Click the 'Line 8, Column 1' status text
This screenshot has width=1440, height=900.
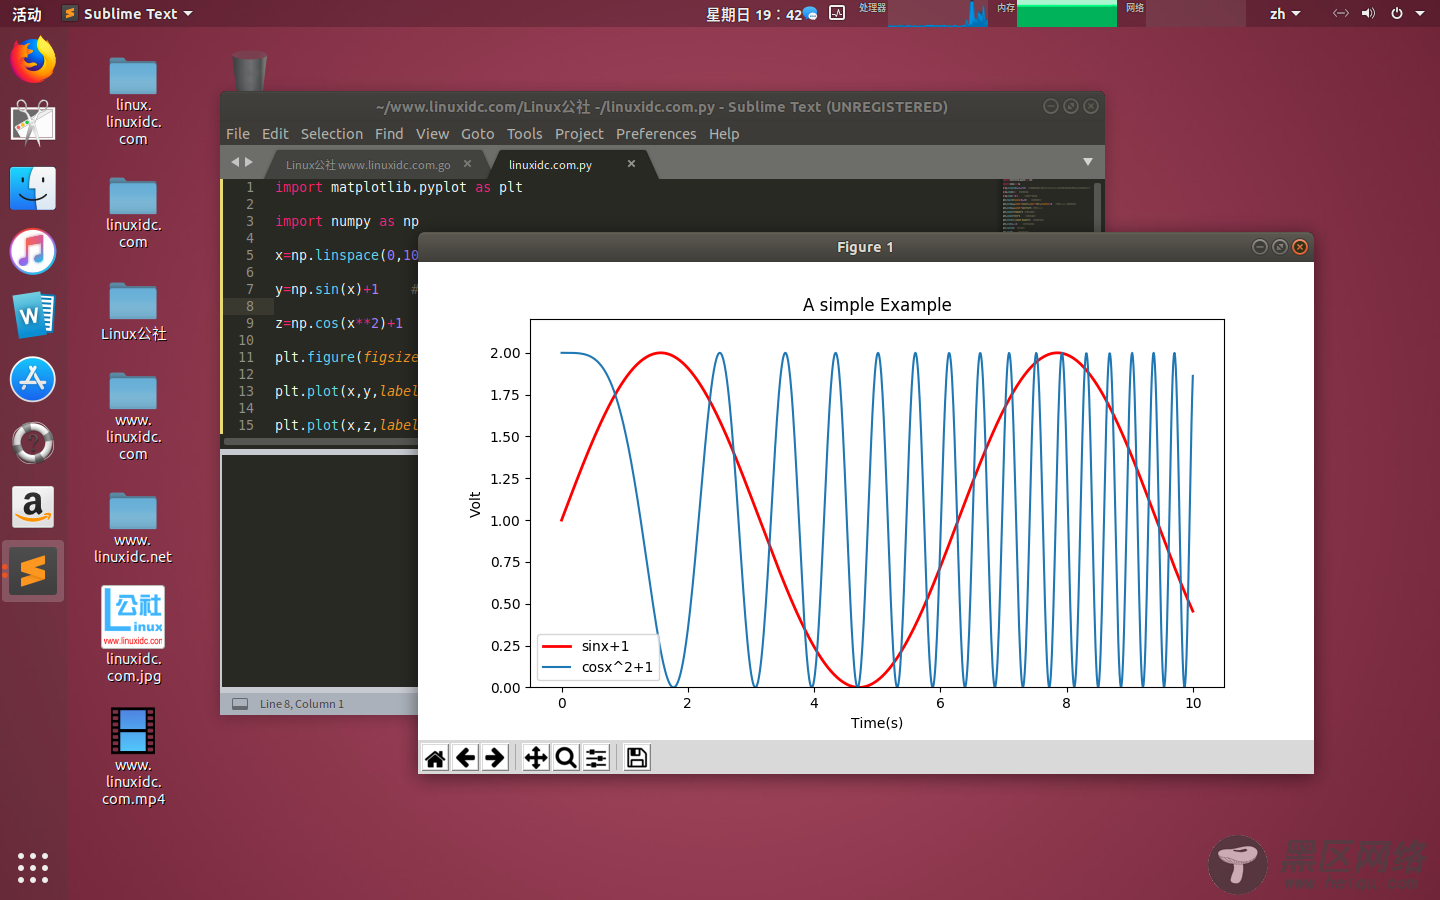click(x=302, y=704)
